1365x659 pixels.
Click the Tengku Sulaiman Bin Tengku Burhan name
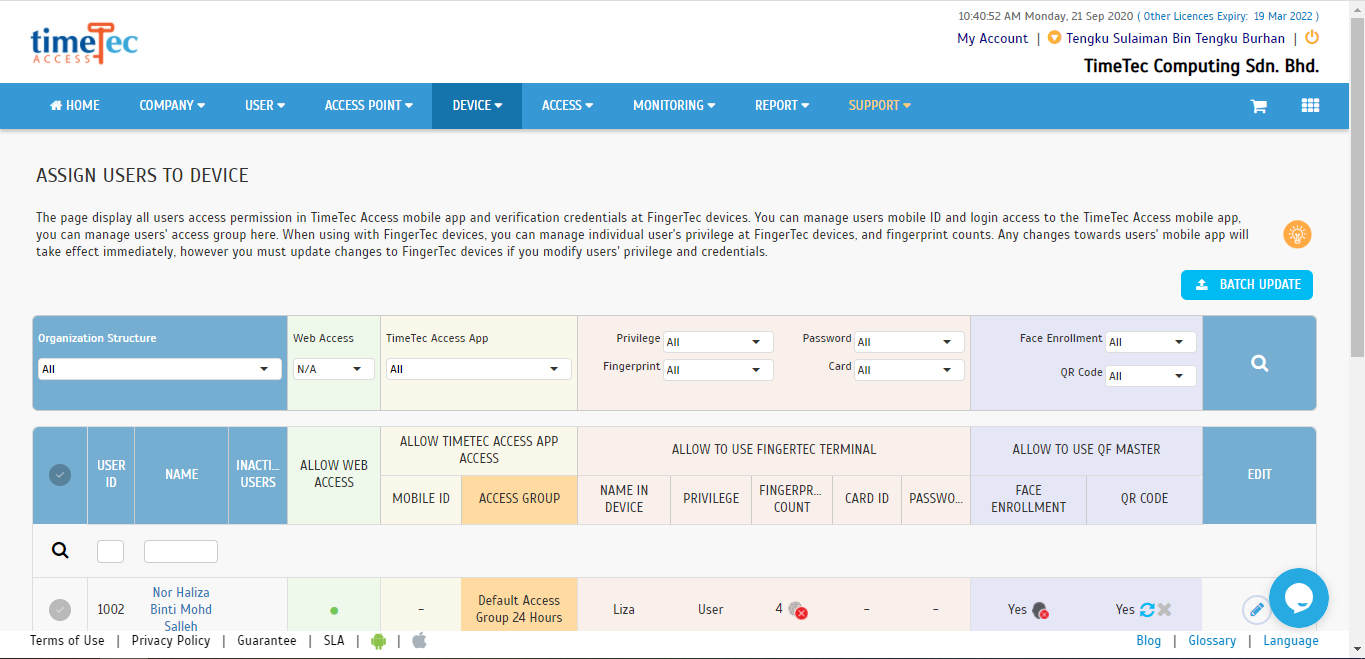pos(1176,38)
